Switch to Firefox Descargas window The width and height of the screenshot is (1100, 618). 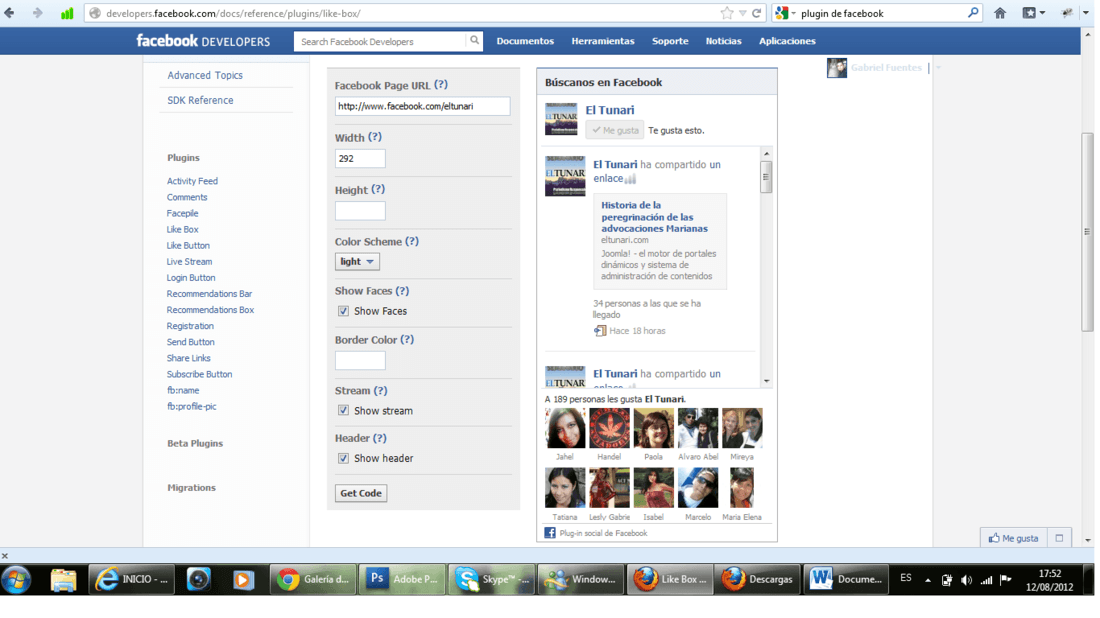[758, 579]
